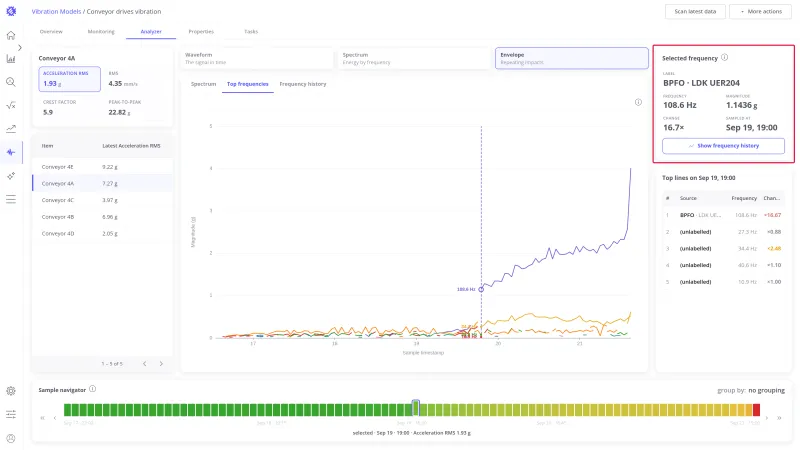Select the Acceleration RMS metric card

[x=69, y=79]
